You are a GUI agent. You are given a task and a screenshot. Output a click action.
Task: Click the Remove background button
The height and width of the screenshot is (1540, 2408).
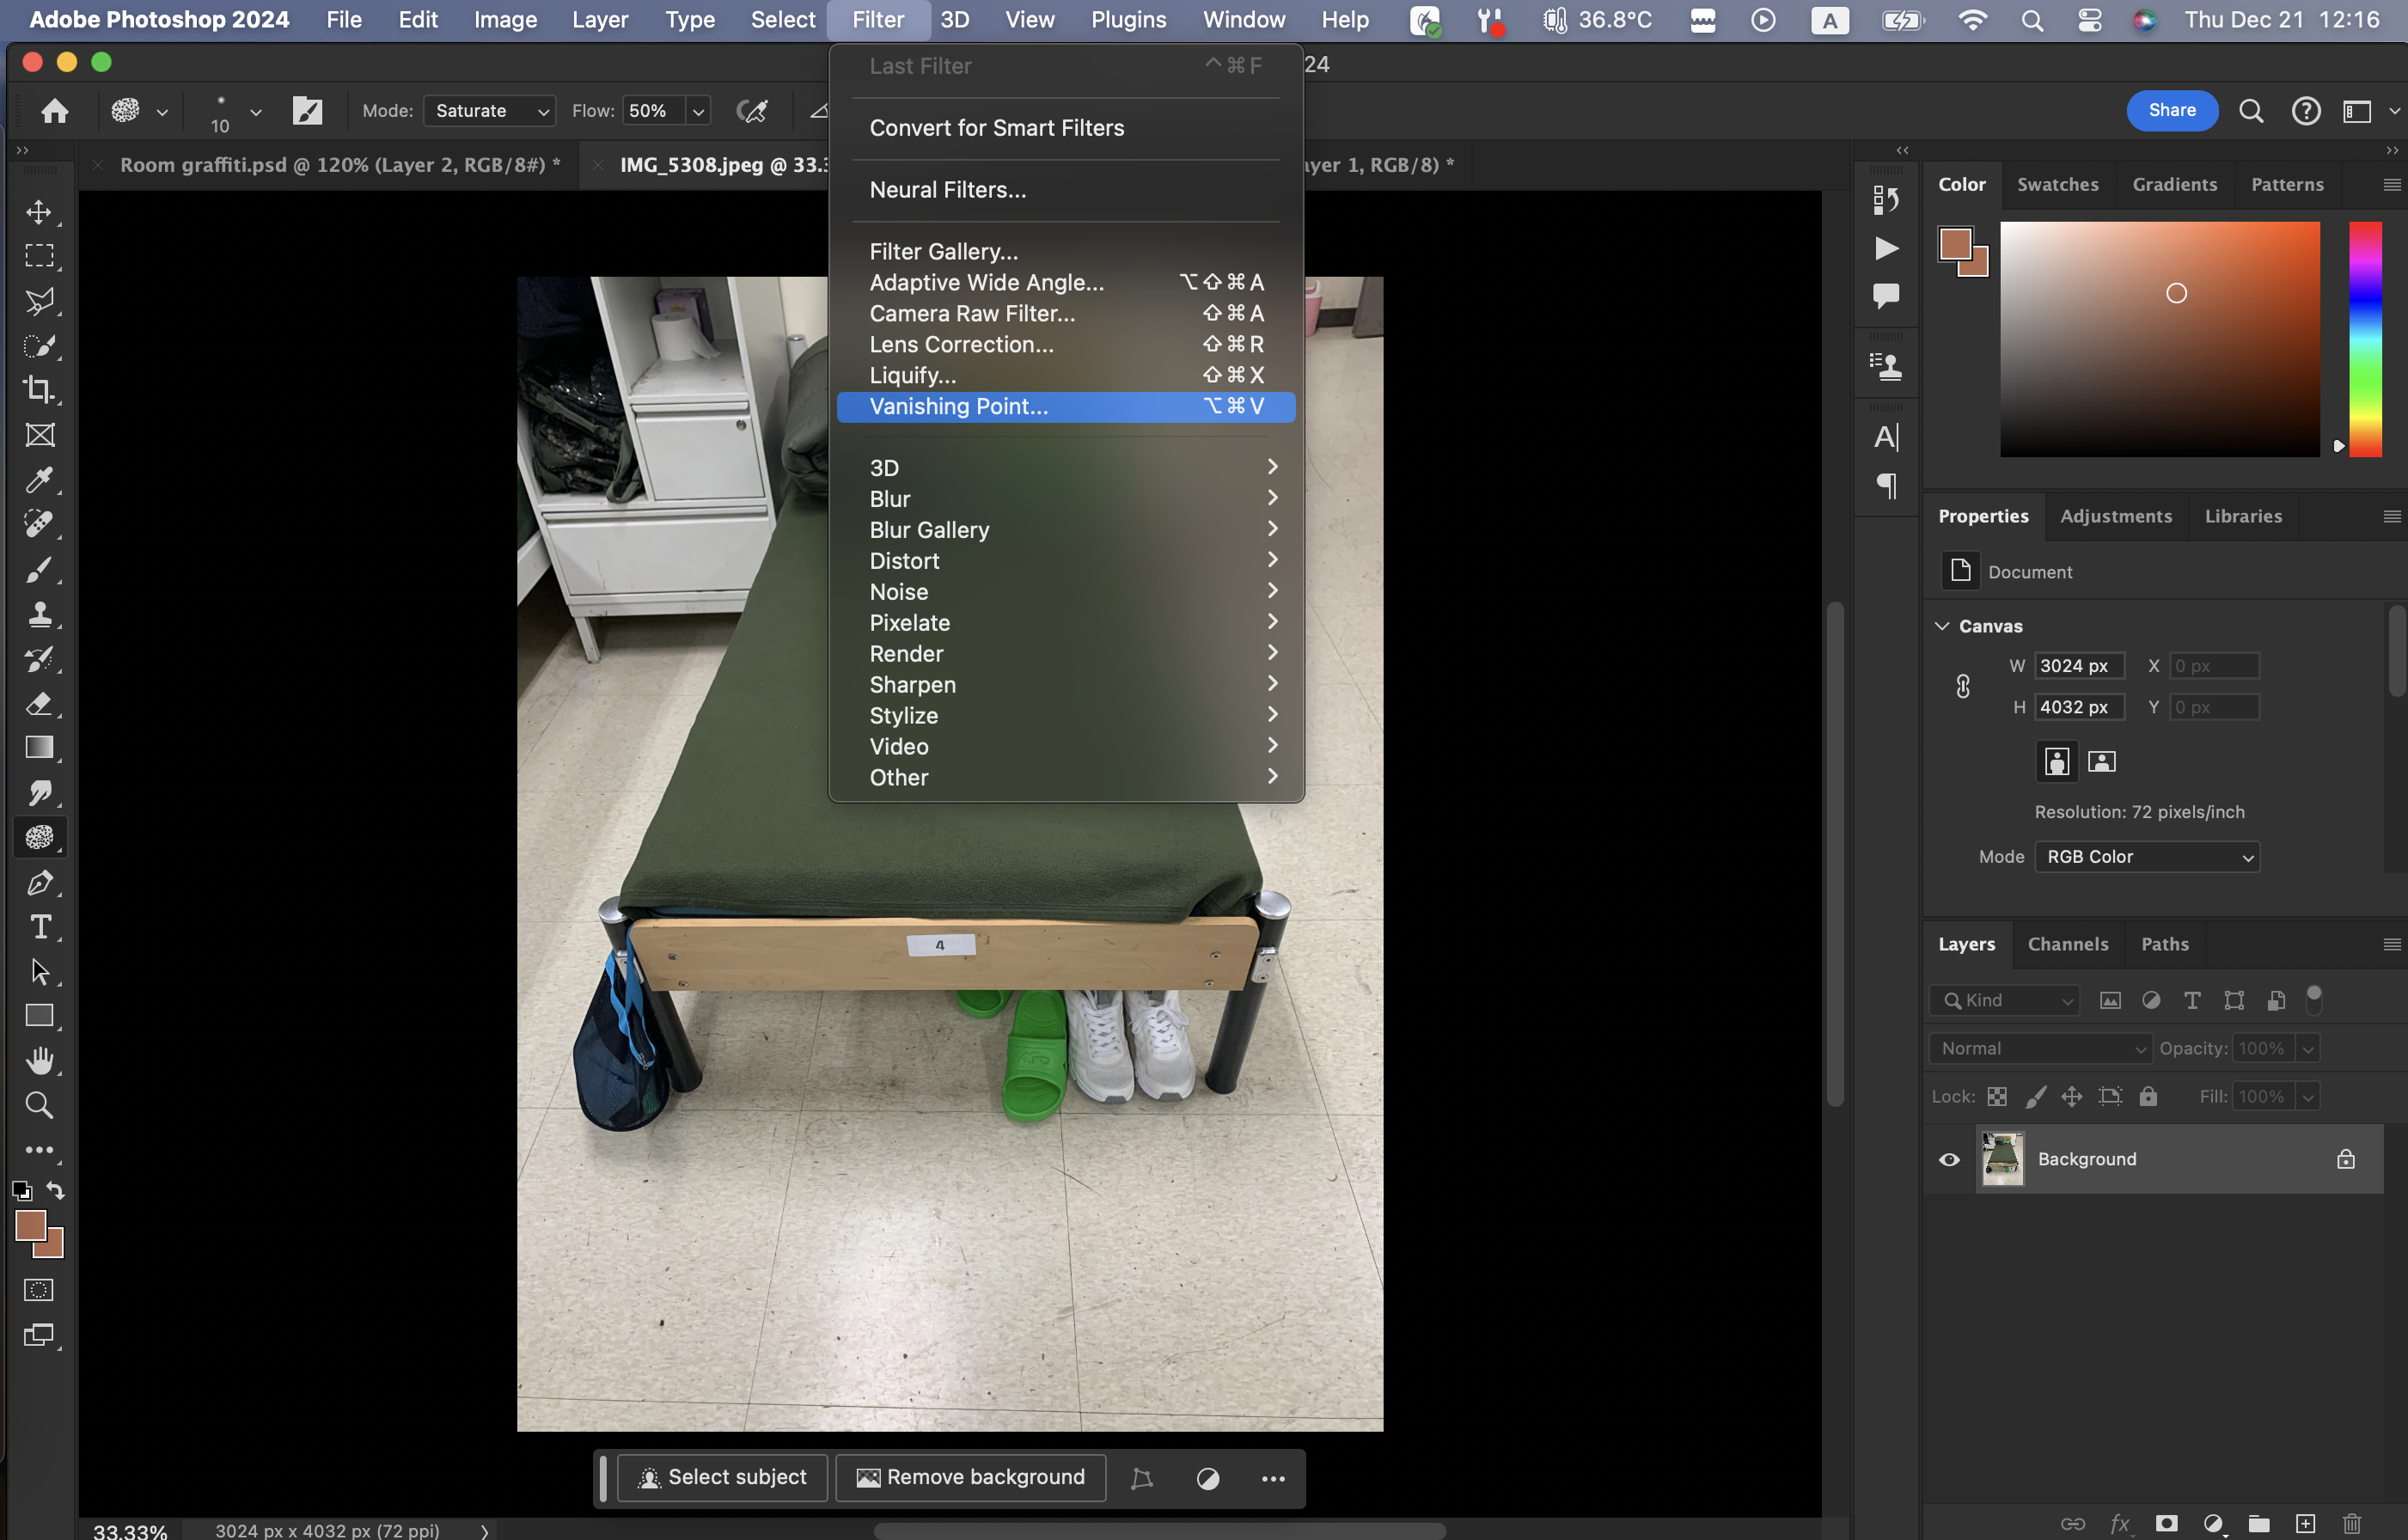tap(970, 1477)
